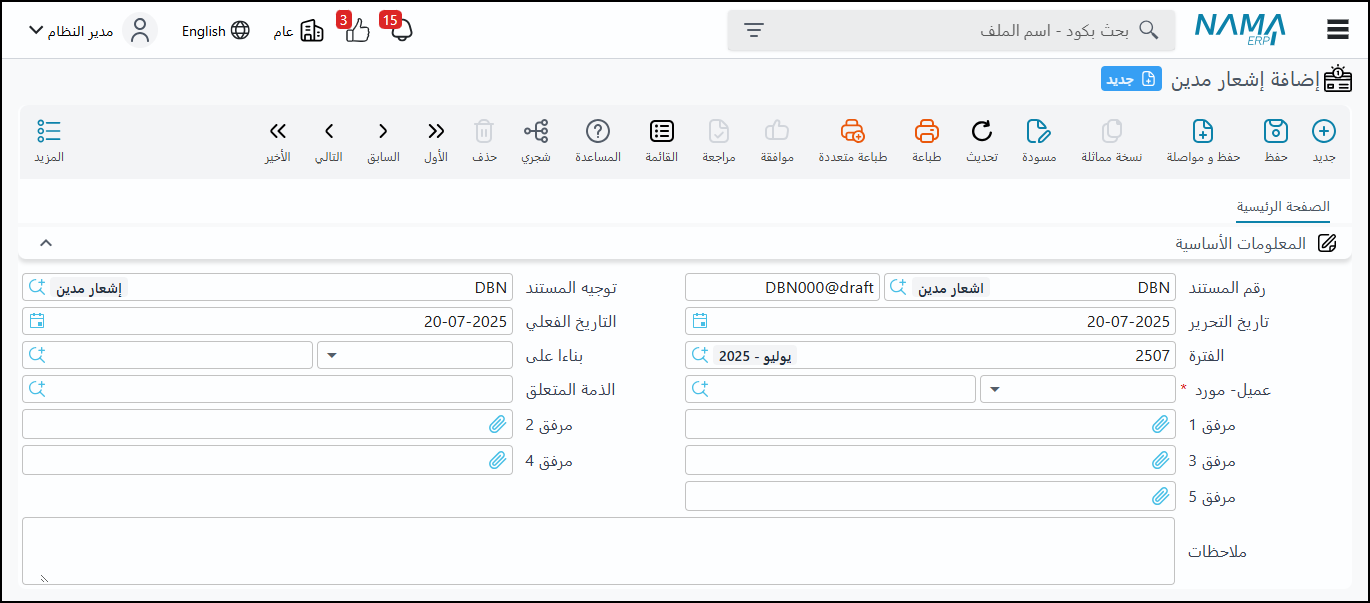This screenshot has width=1370, height=603.
Task: Click the Save (حفظ) toolbar icon
Action: tap(1275, 132)
